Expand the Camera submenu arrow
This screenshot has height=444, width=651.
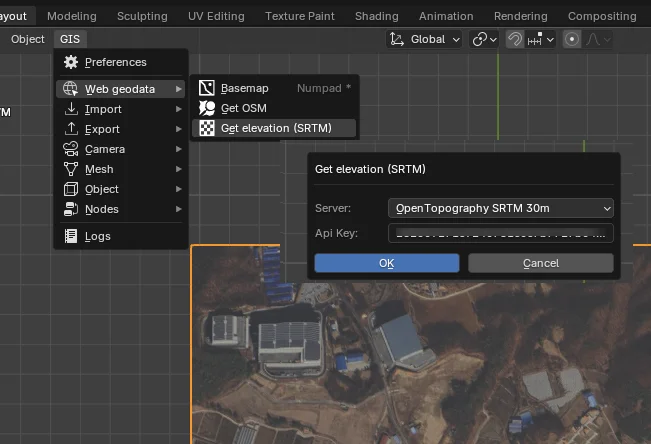tap(179, 149)
